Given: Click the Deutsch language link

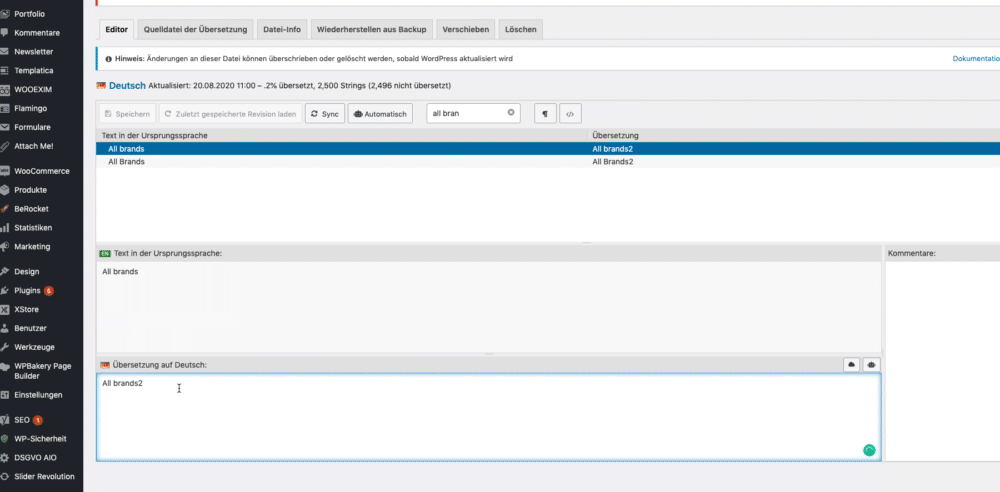Looking at the screenshot, I should point(127,86).
